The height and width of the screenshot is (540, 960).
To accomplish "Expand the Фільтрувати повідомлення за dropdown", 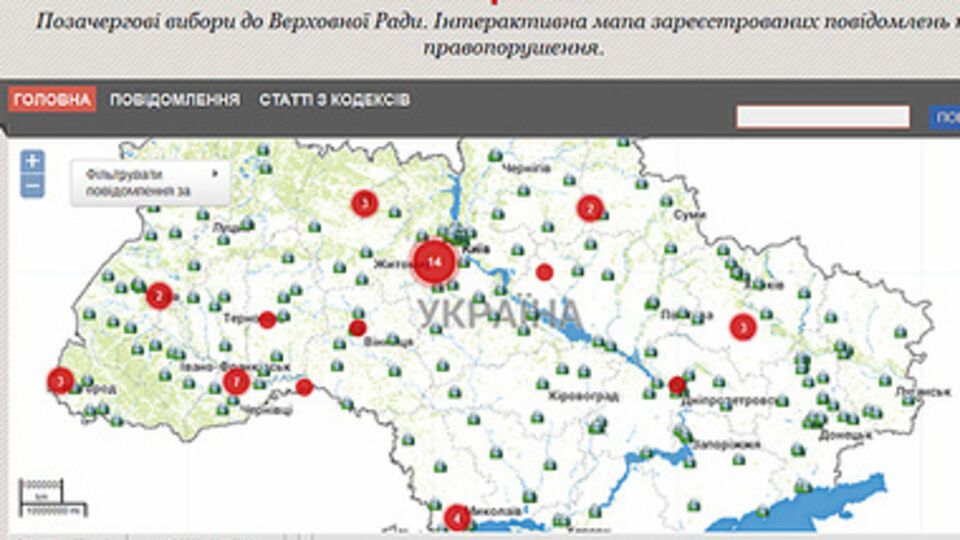I will tap(151, 183).
